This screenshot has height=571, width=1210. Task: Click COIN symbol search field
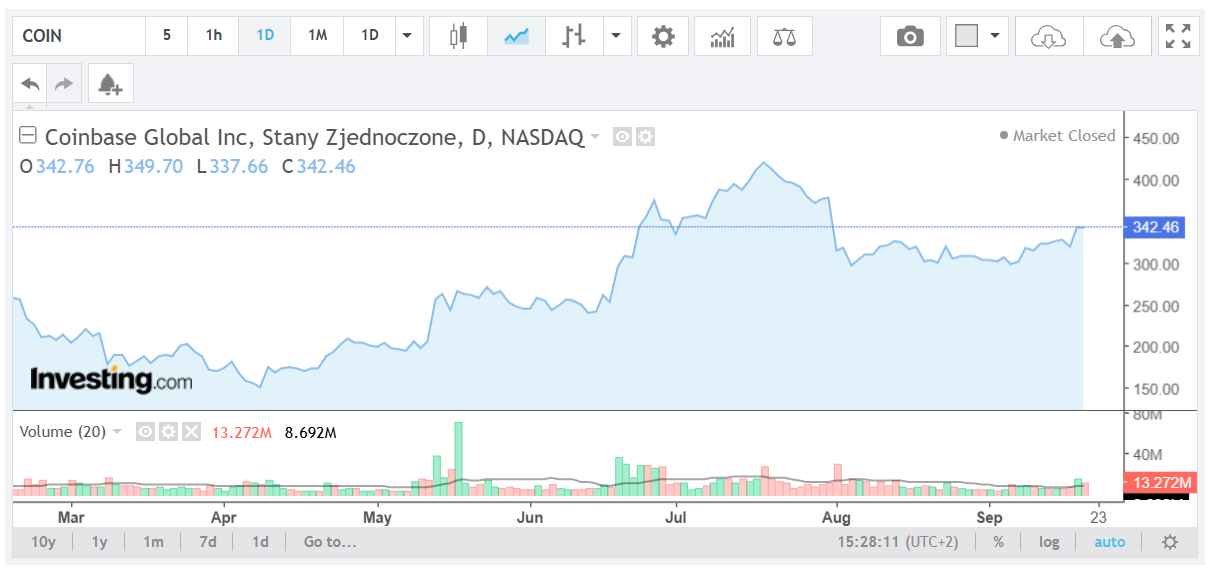coord(79,36)
